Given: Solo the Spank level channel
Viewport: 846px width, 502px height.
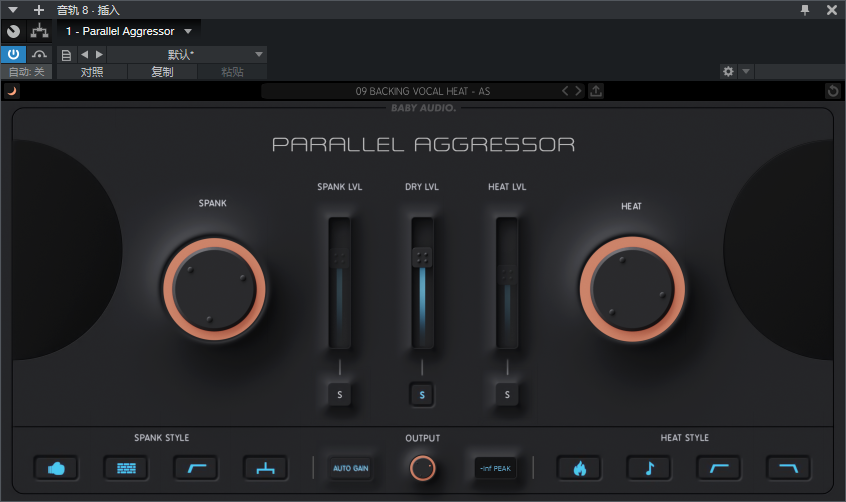Looking at the screenshot, I should 339,395.
